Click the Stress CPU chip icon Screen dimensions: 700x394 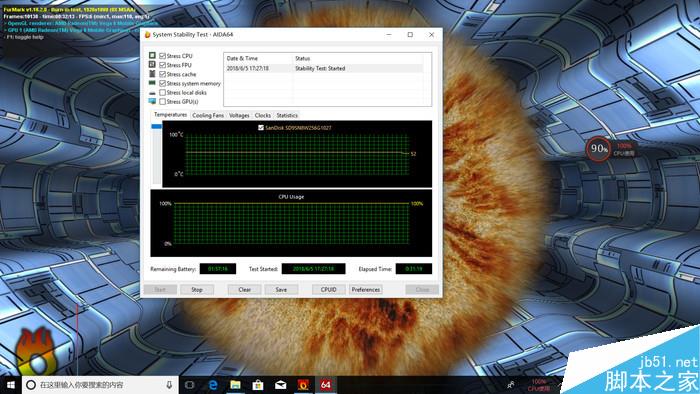(x=152, y=55)
